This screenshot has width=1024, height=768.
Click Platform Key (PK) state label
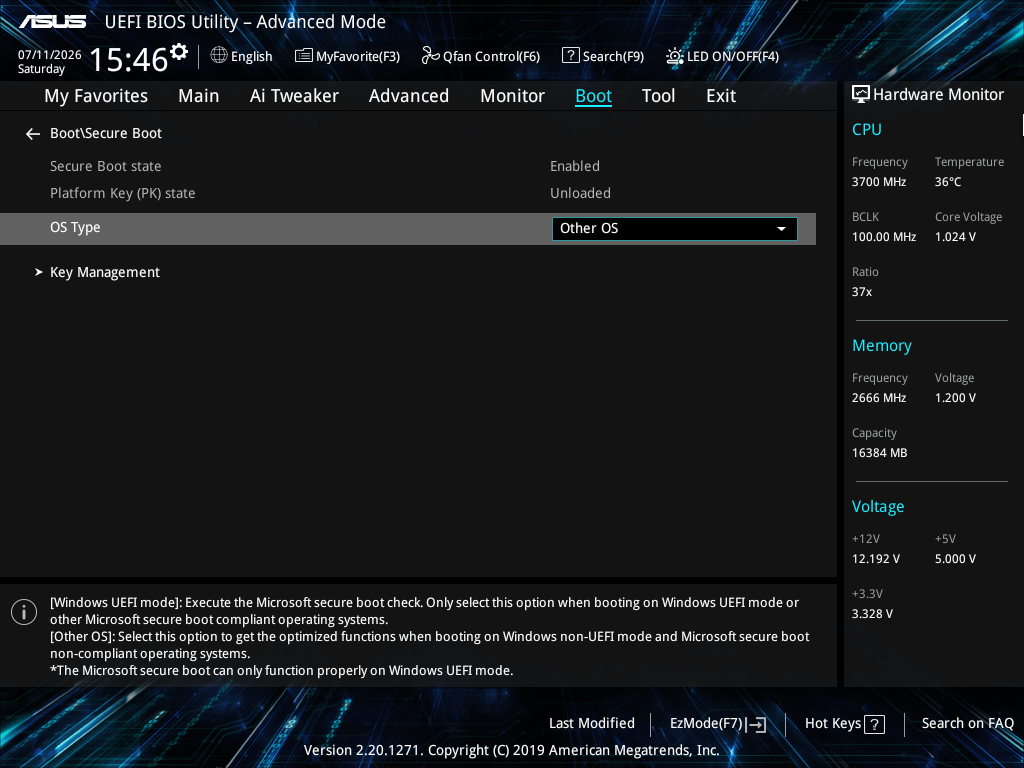(123, 193)
